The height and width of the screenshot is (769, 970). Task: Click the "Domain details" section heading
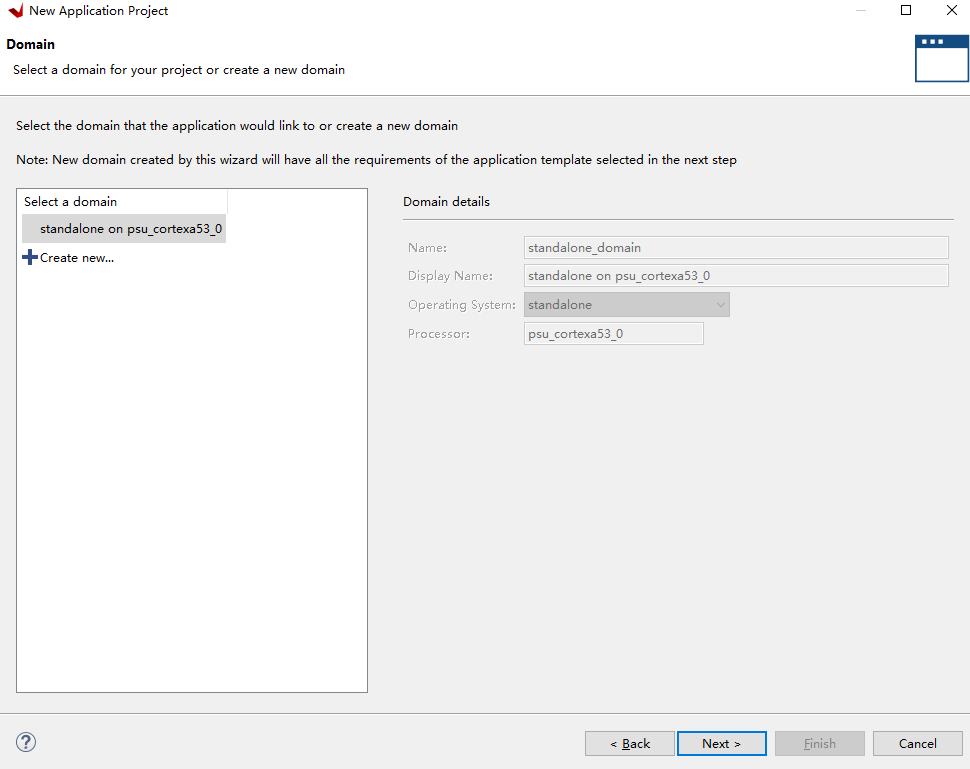tap(446, 202)
